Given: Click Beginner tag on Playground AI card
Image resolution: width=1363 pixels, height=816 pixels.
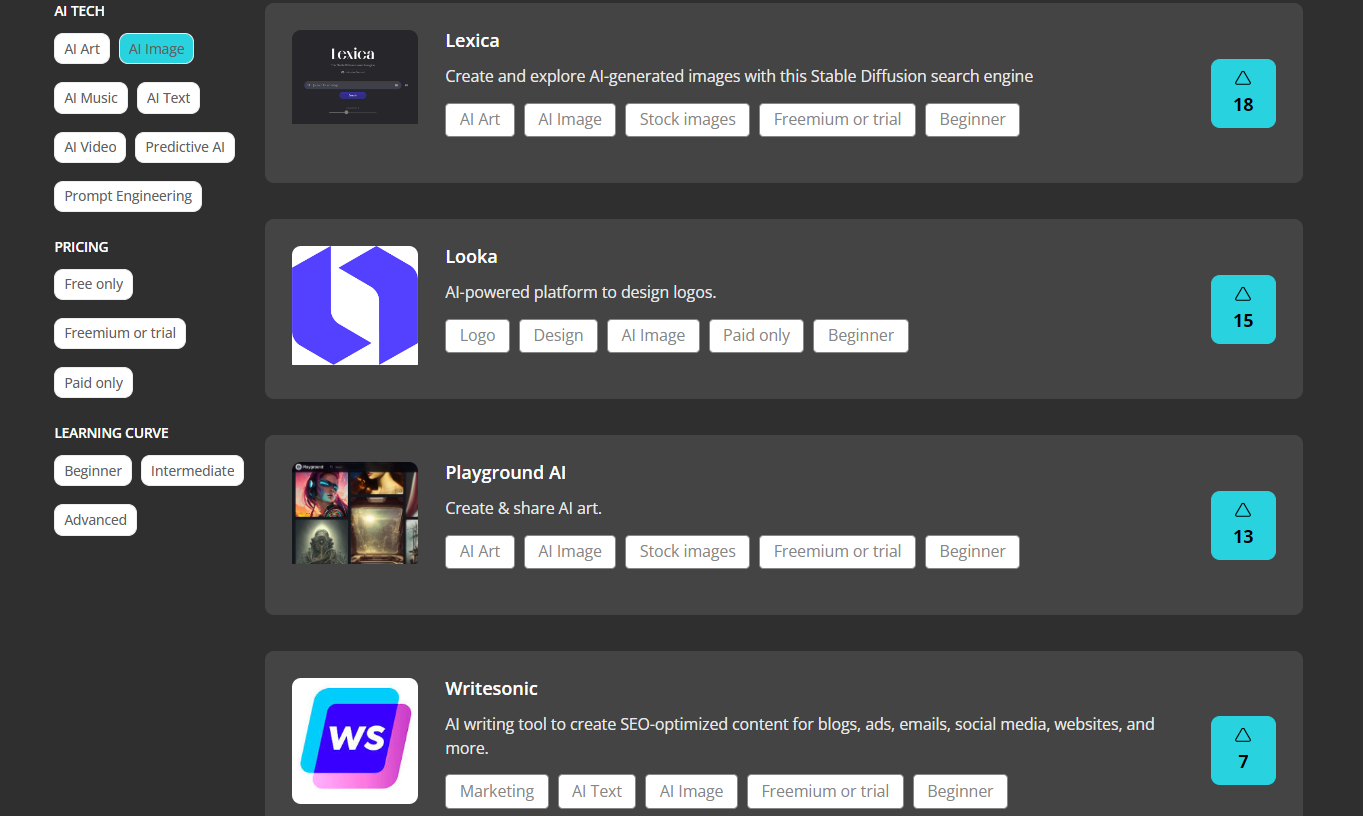Looking at the screenshot, I should [972, 552].
